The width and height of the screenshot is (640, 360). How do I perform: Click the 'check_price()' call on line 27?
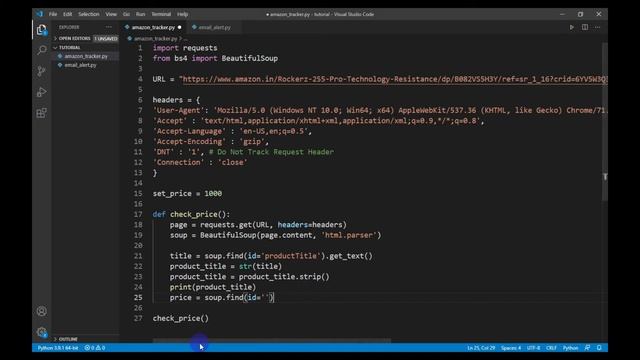pyautogui.click(x=180, y=318)
